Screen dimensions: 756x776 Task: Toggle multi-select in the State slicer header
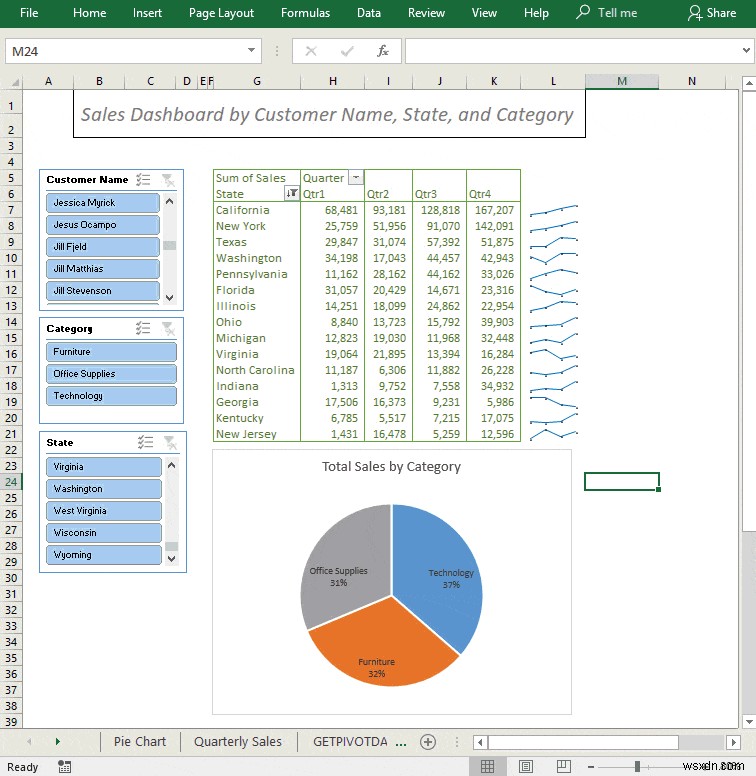point(144,442)
